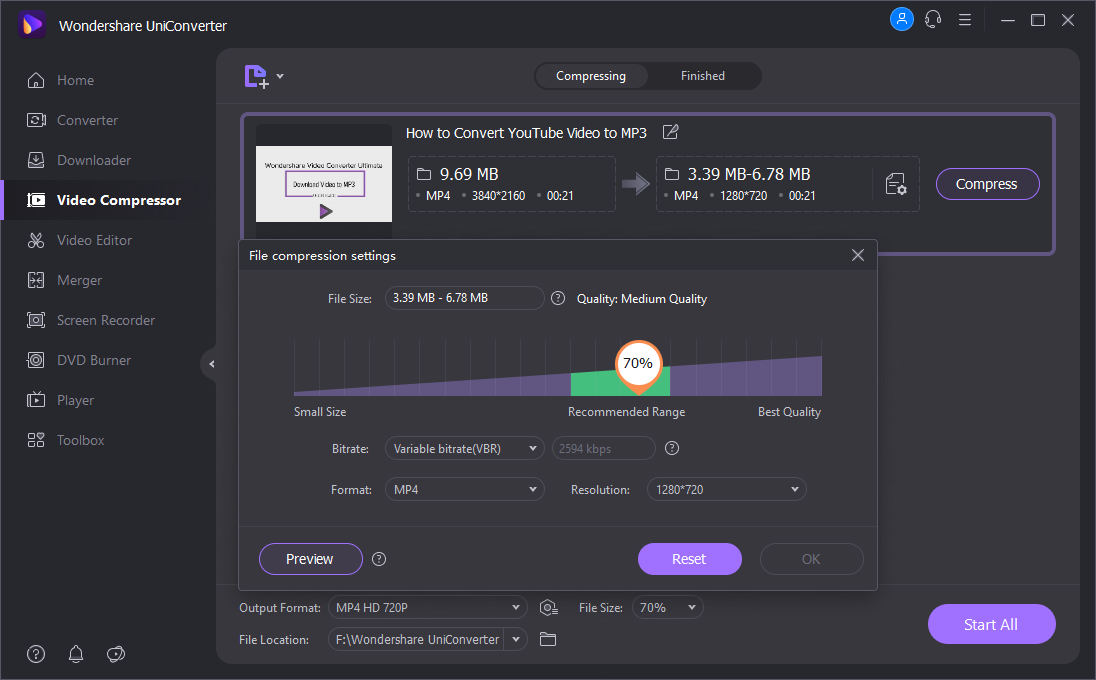Switch to the Compressing tab
The height and width of the screenshot is (680, 1096).
tap(591, 76)
